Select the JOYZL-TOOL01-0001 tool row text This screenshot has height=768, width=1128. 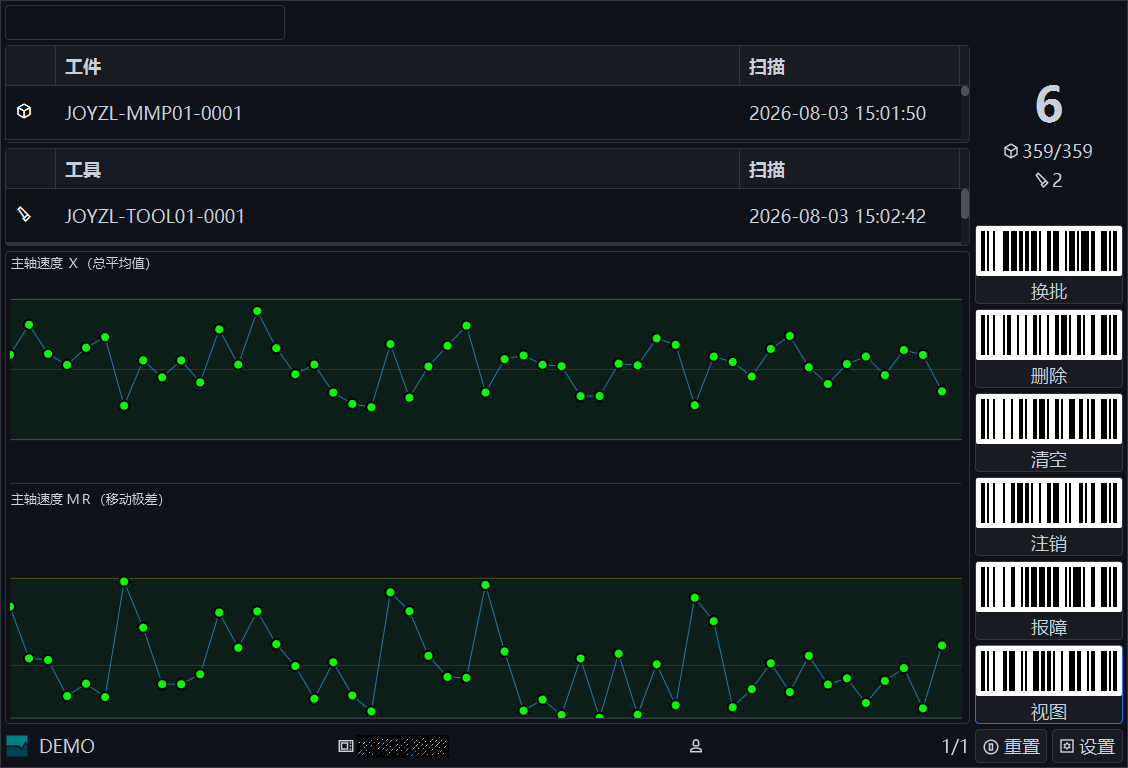[x=155, y=216]
